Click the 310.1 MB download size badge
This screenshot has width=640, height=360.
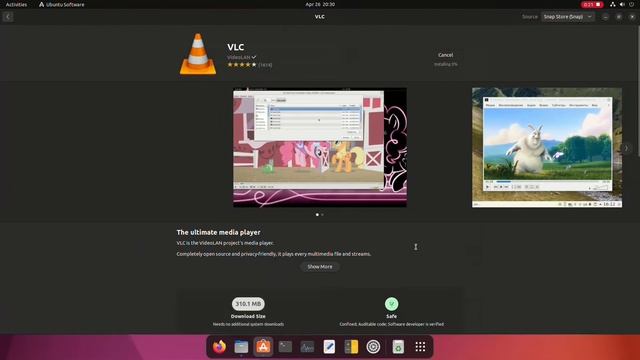(248, 304)
